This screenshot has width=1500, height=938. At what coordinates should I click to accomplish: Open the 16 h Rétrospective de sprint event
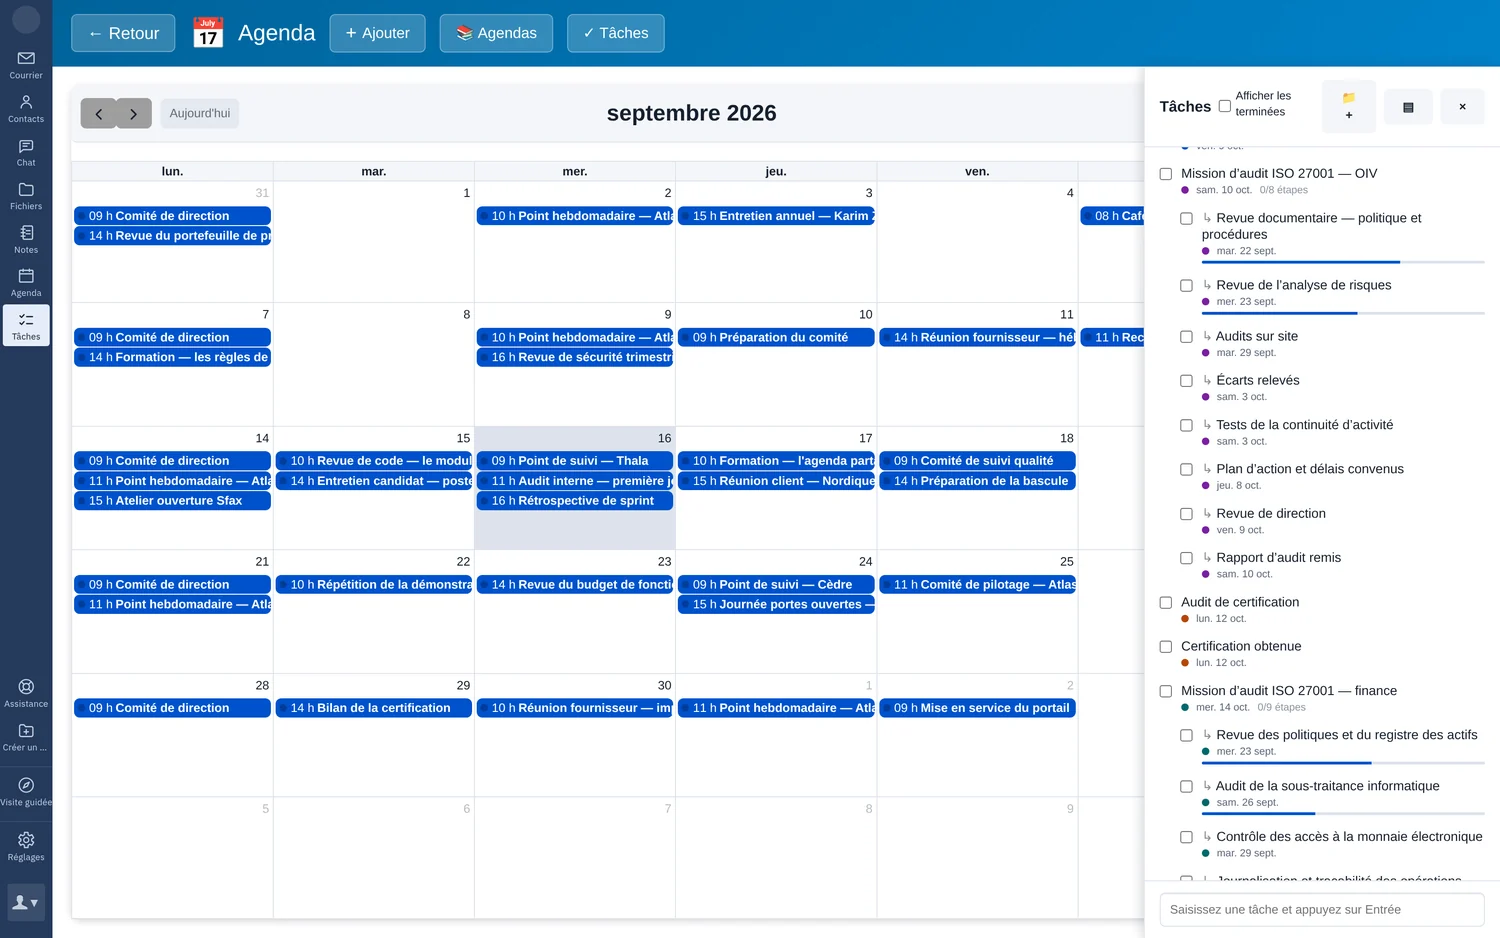pyautogui.click(x=575, y=501)
